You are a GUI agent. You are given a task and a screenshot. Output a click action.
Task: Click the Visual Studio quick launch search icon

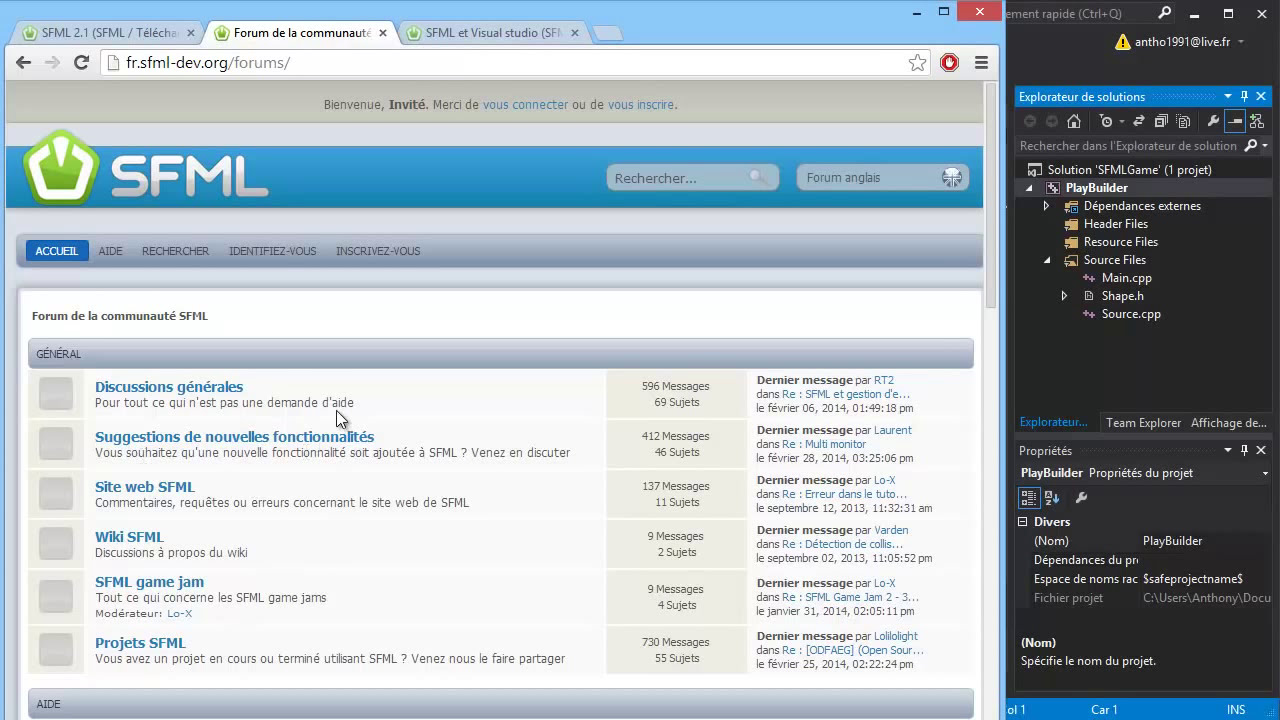click(x=1164, y=13)
